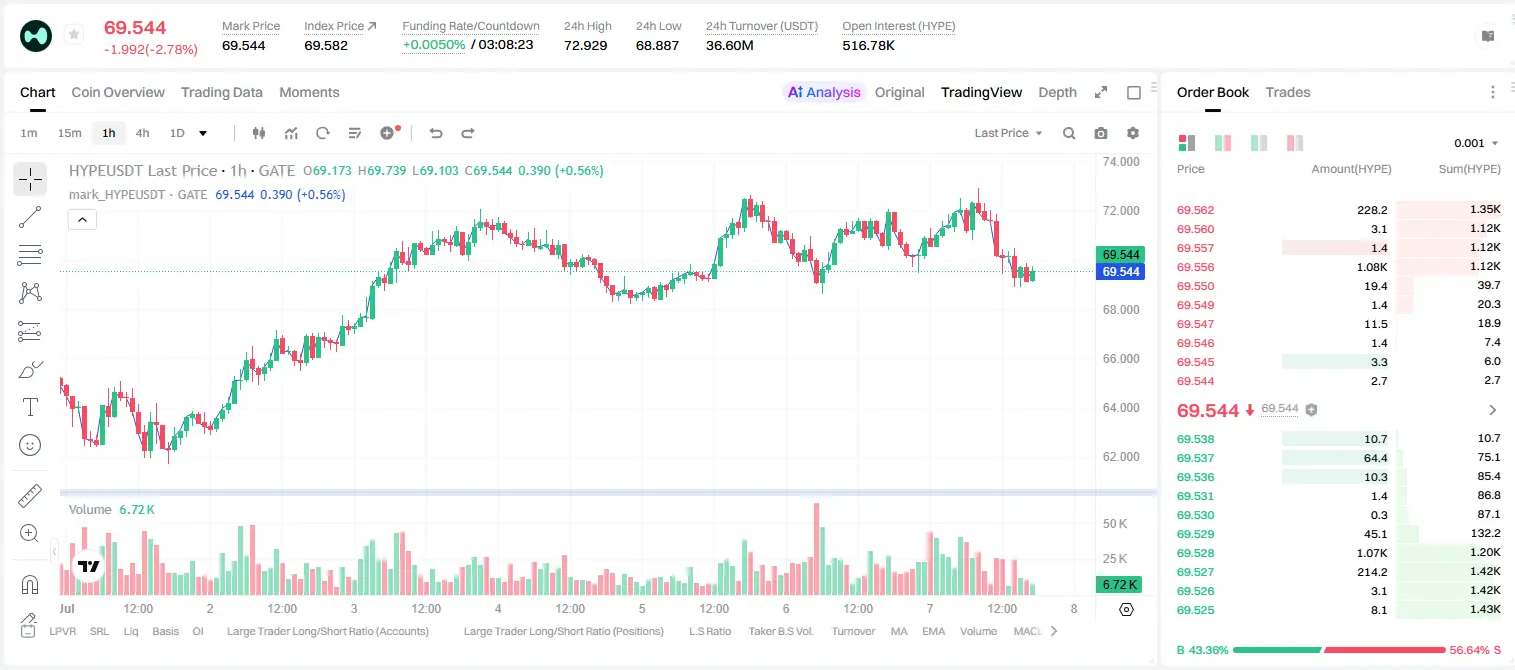Click the AI Analysis button

tap(824, 92)
